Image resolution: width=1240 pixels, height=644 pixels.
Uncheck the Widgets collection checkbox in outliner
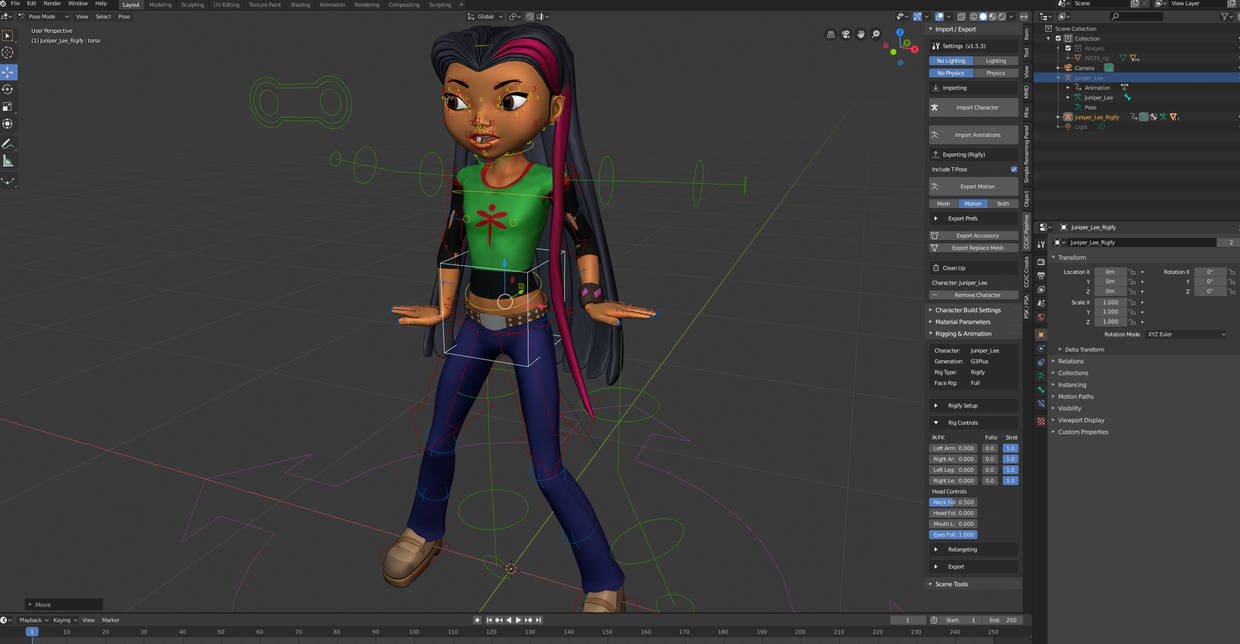pyautogui.click(x=1068, y=48)
